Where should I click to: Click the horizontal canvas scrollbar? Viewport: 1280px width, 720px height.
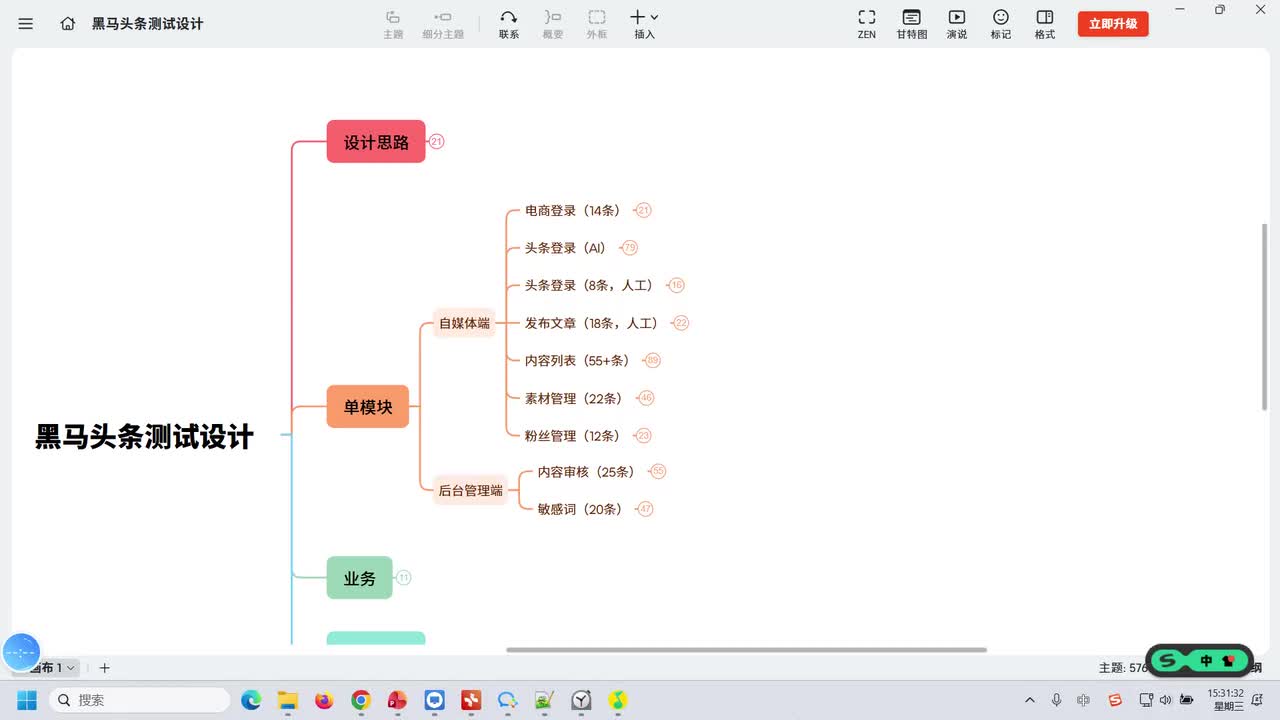click(746, 650)
